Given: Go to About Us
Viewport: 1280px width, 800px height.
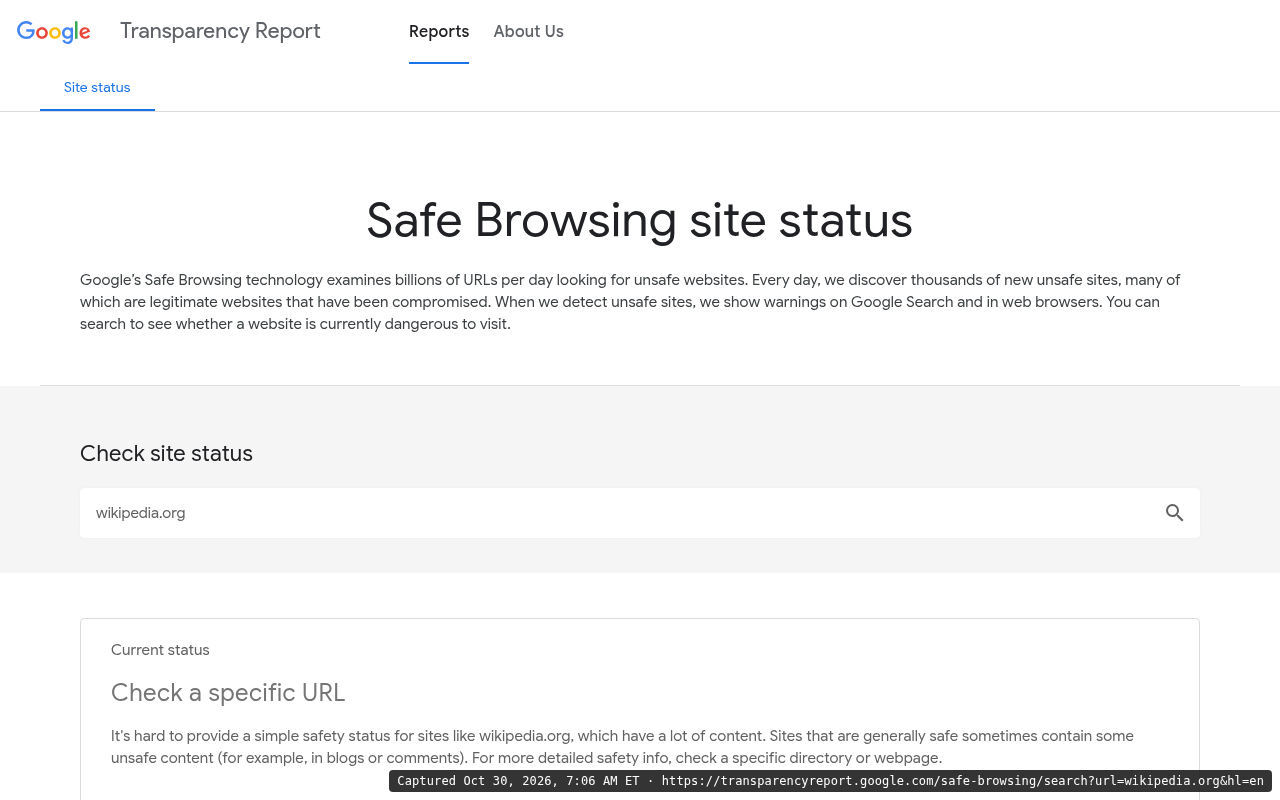Looking at the screenshot, I should coord(528,32).
